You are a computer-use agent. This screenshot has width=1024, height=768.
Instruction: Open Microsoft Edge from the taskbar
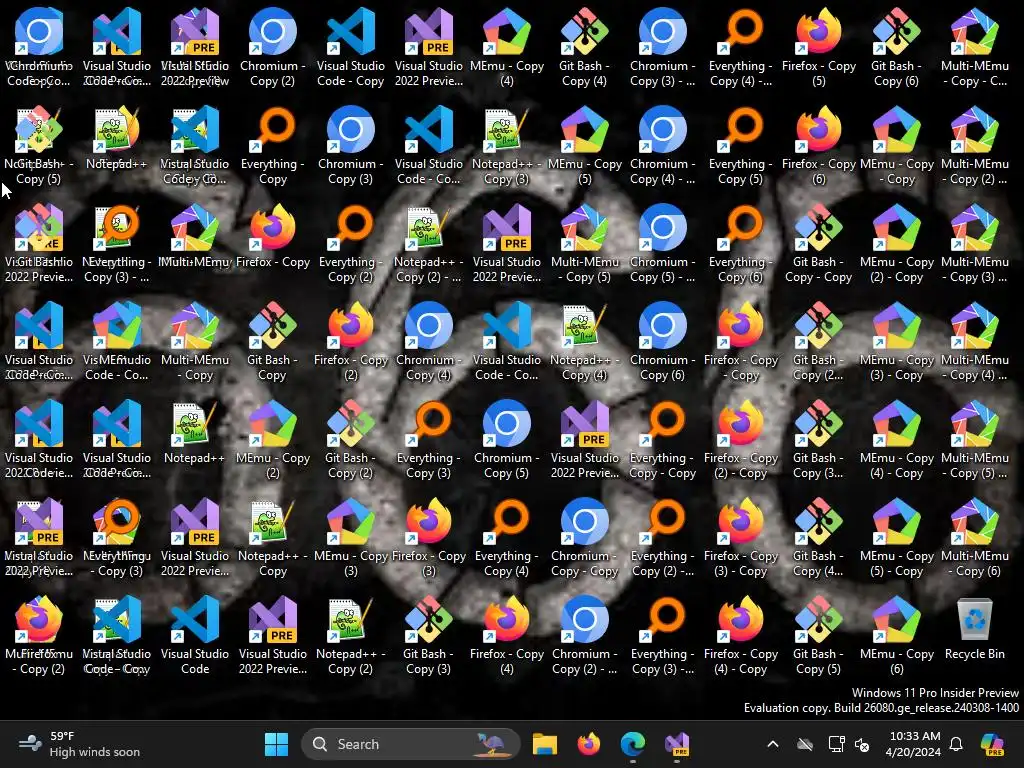point(633,744)
